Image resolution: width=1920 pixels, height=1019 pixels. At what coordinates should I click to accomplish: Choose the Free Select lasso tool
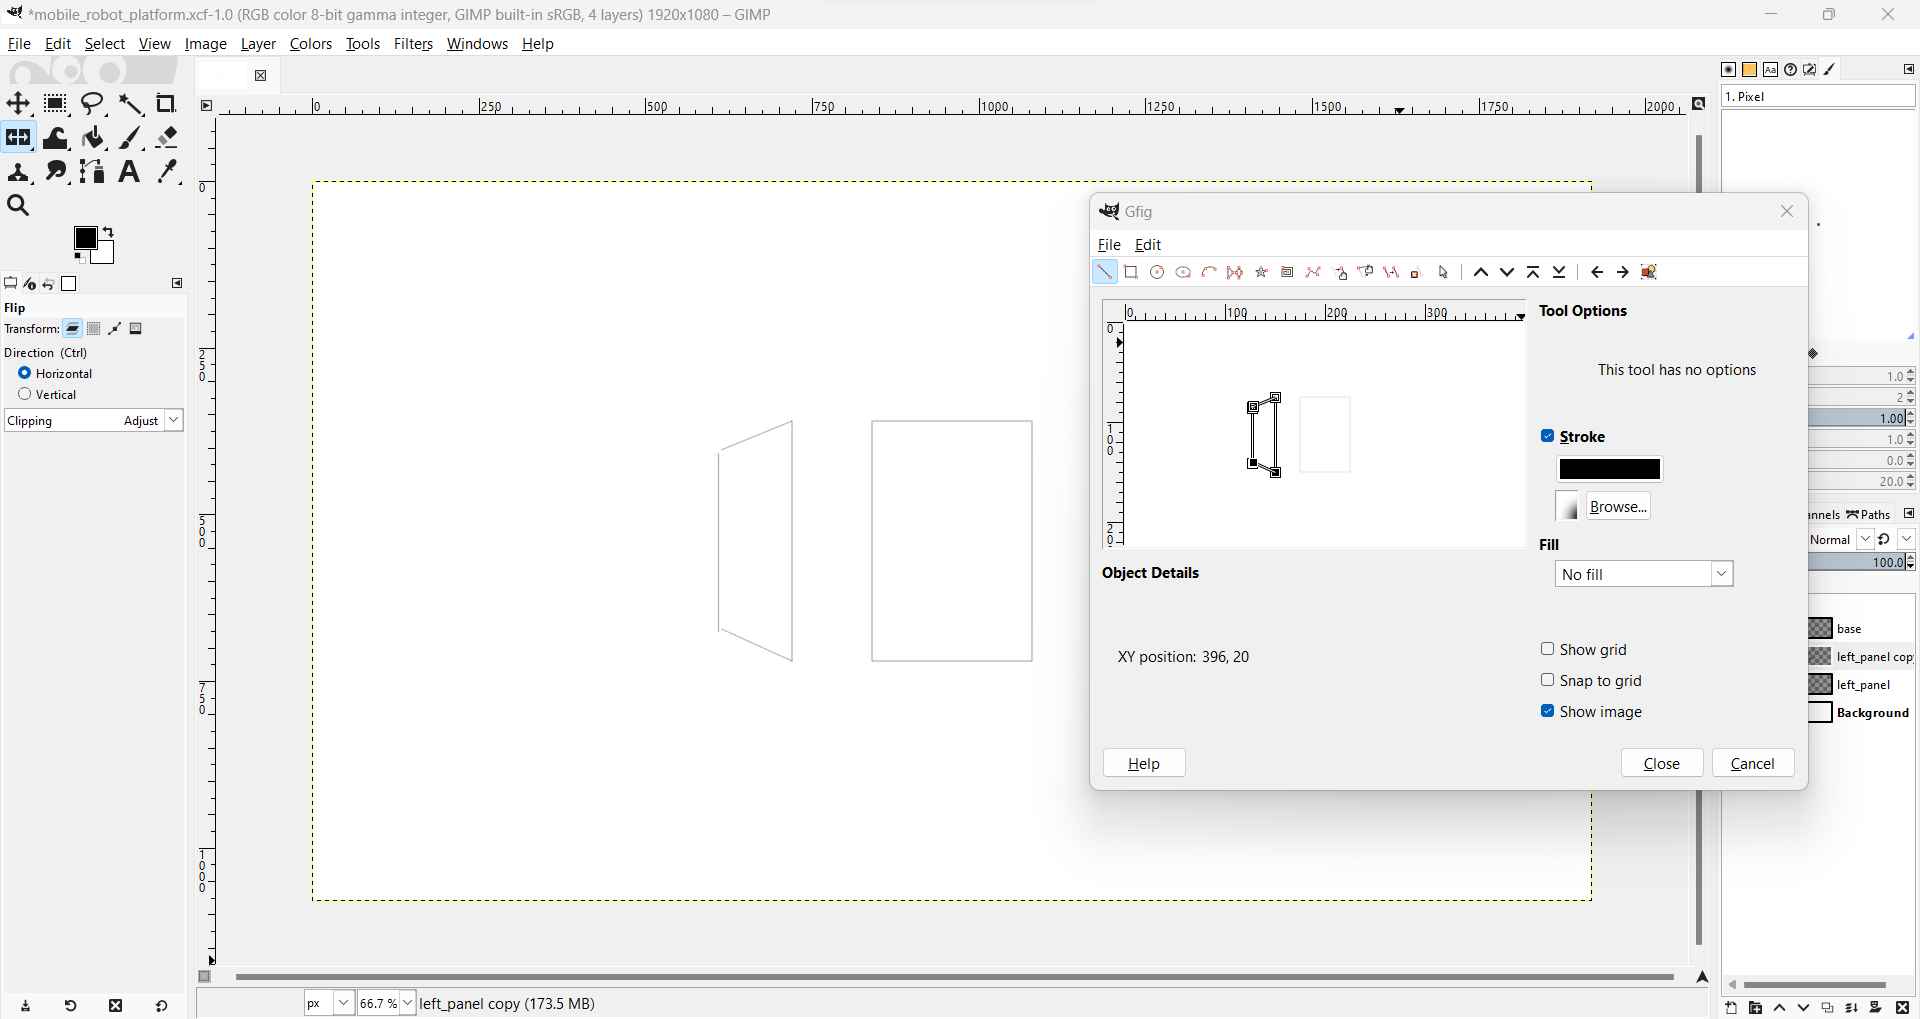94,104
